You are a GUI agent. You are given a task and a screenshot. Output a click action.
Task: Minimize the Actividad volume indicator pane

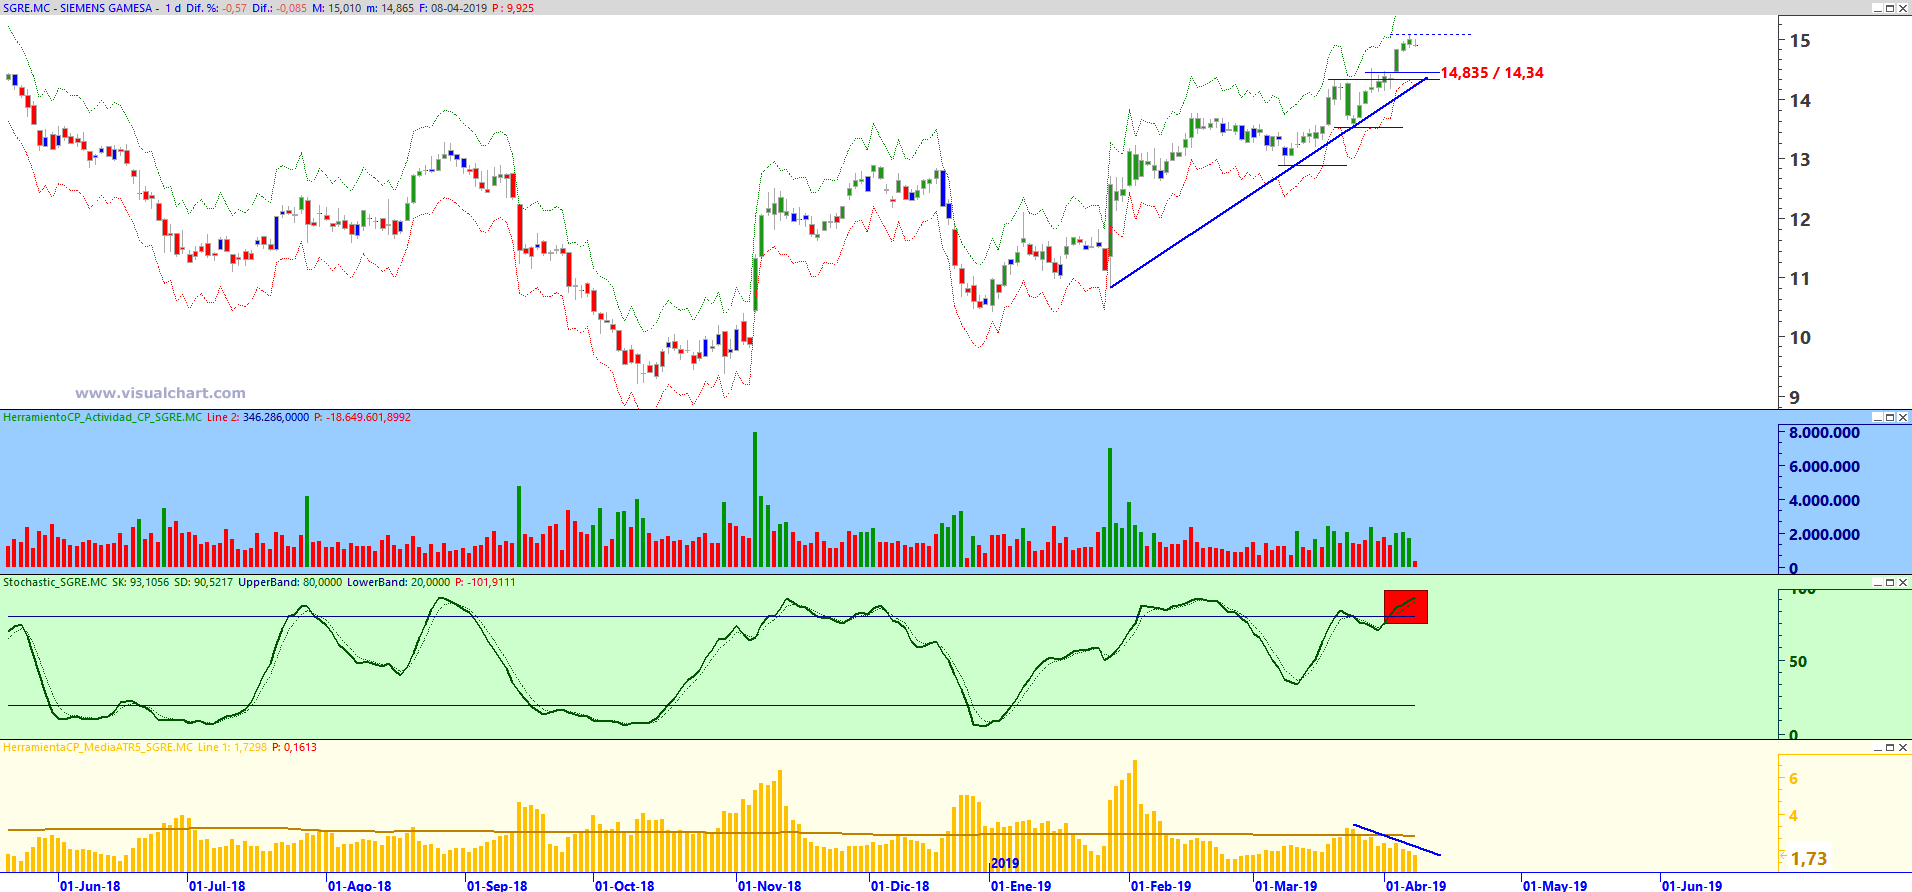click(x=1877, y=417)
